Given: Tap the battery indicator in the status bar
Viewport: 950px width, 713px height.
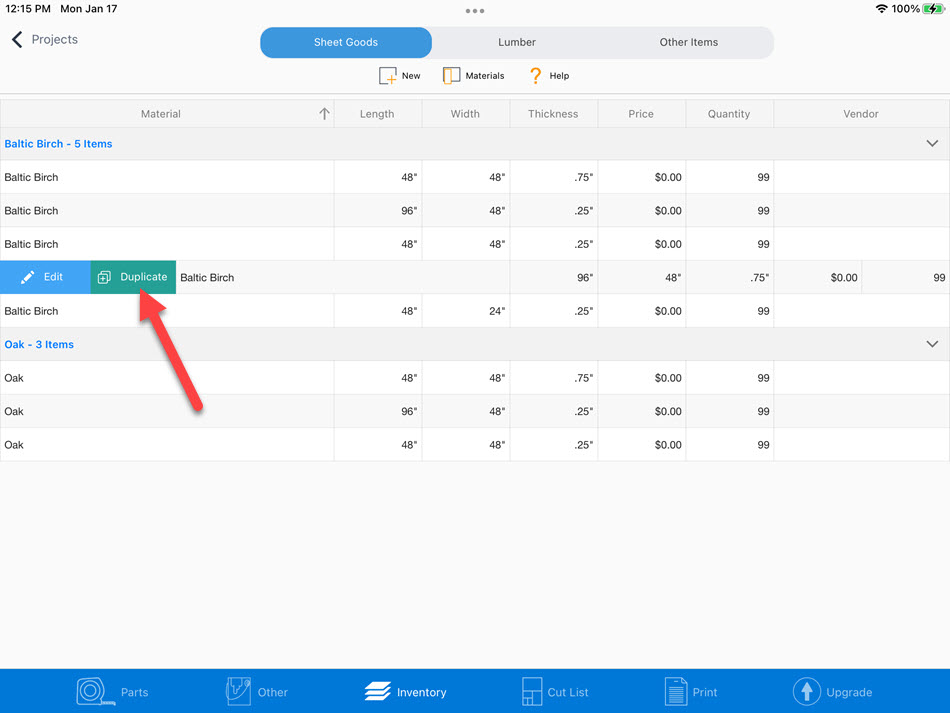Looking at the screenshot, I should pos(932,8).
